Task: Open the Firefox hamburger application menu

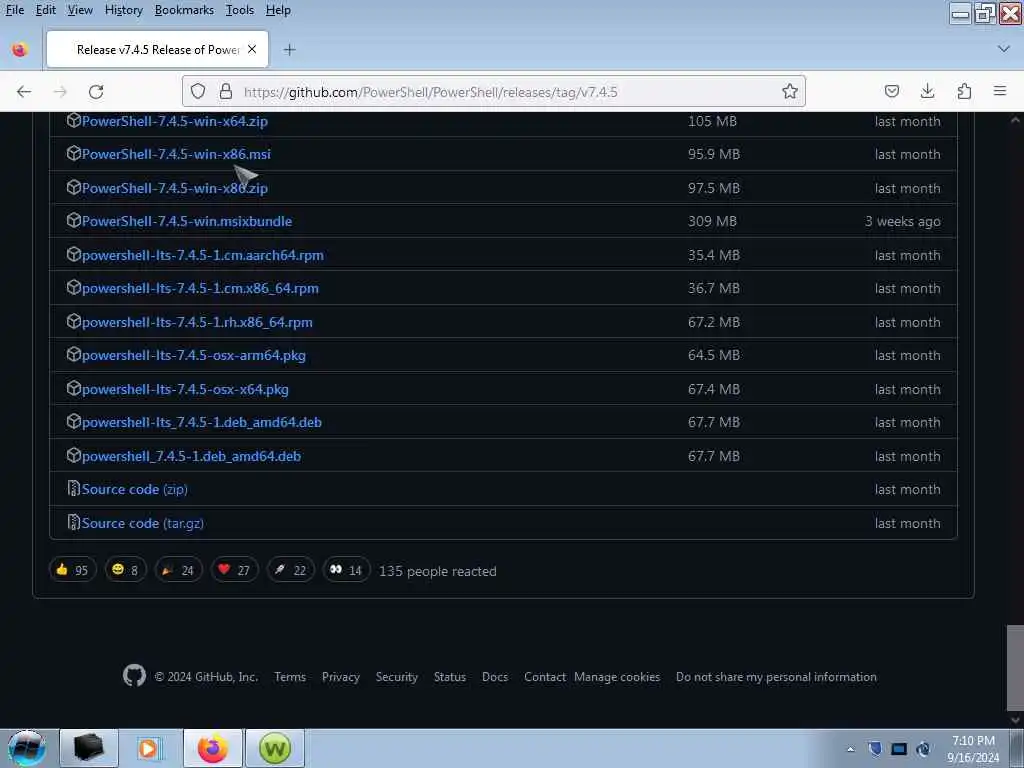Action: (x=1000, y=91)
